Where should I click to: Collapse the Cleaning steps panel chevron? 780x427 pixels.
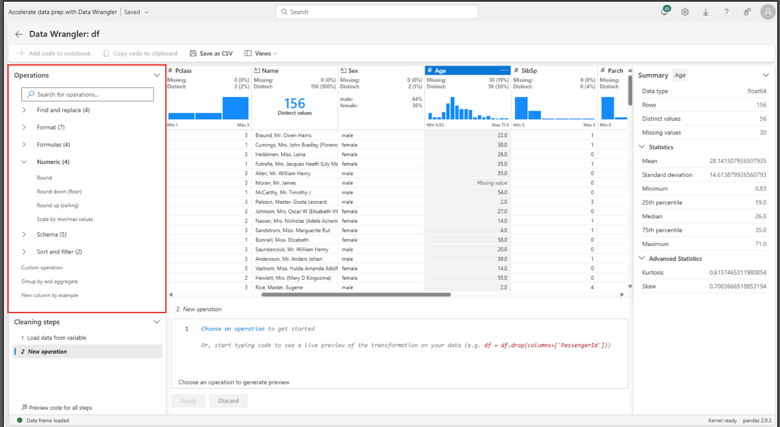tap(157, 322)
